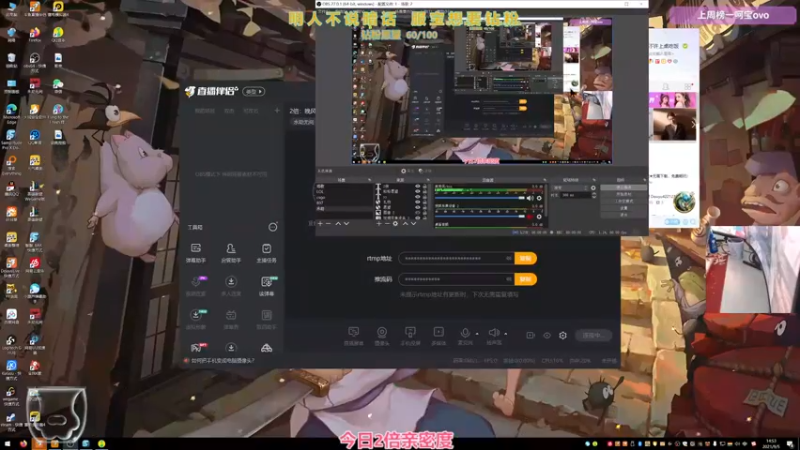The height and width of the screenshot is (450, 800).
Task: Pop out the OBS Controls dock via header icon
Action: pos(644,180)
